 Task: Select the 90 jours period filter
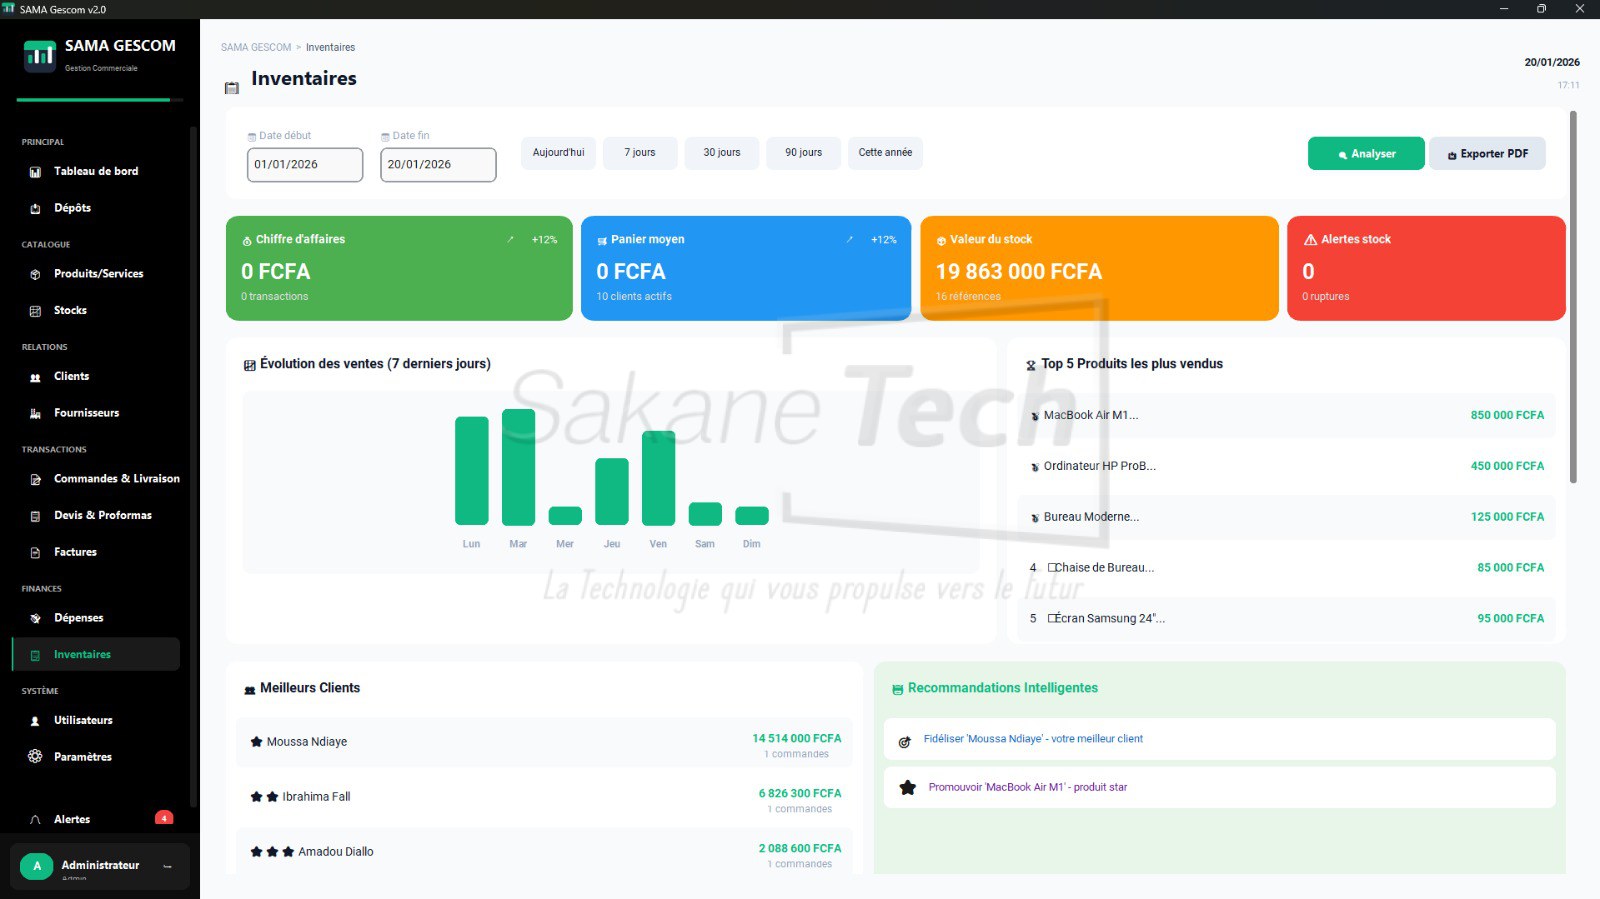803,153
